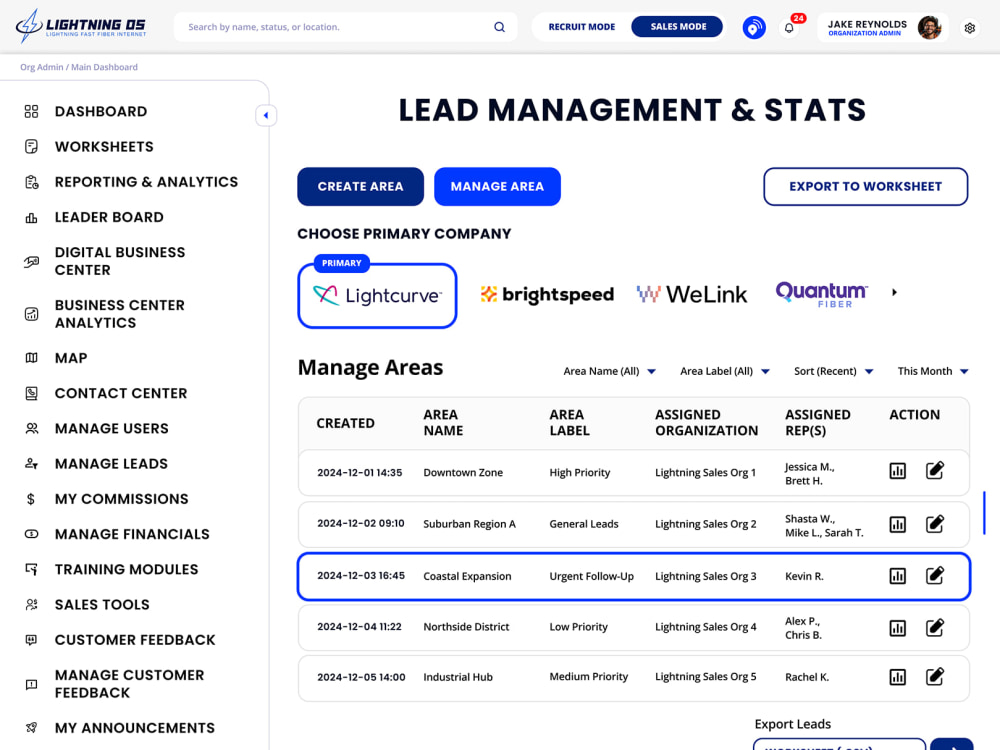Click the Worksheets sidebar icon
The height and width of the screenshot is (750, 1000).
(x=31, y=147)
